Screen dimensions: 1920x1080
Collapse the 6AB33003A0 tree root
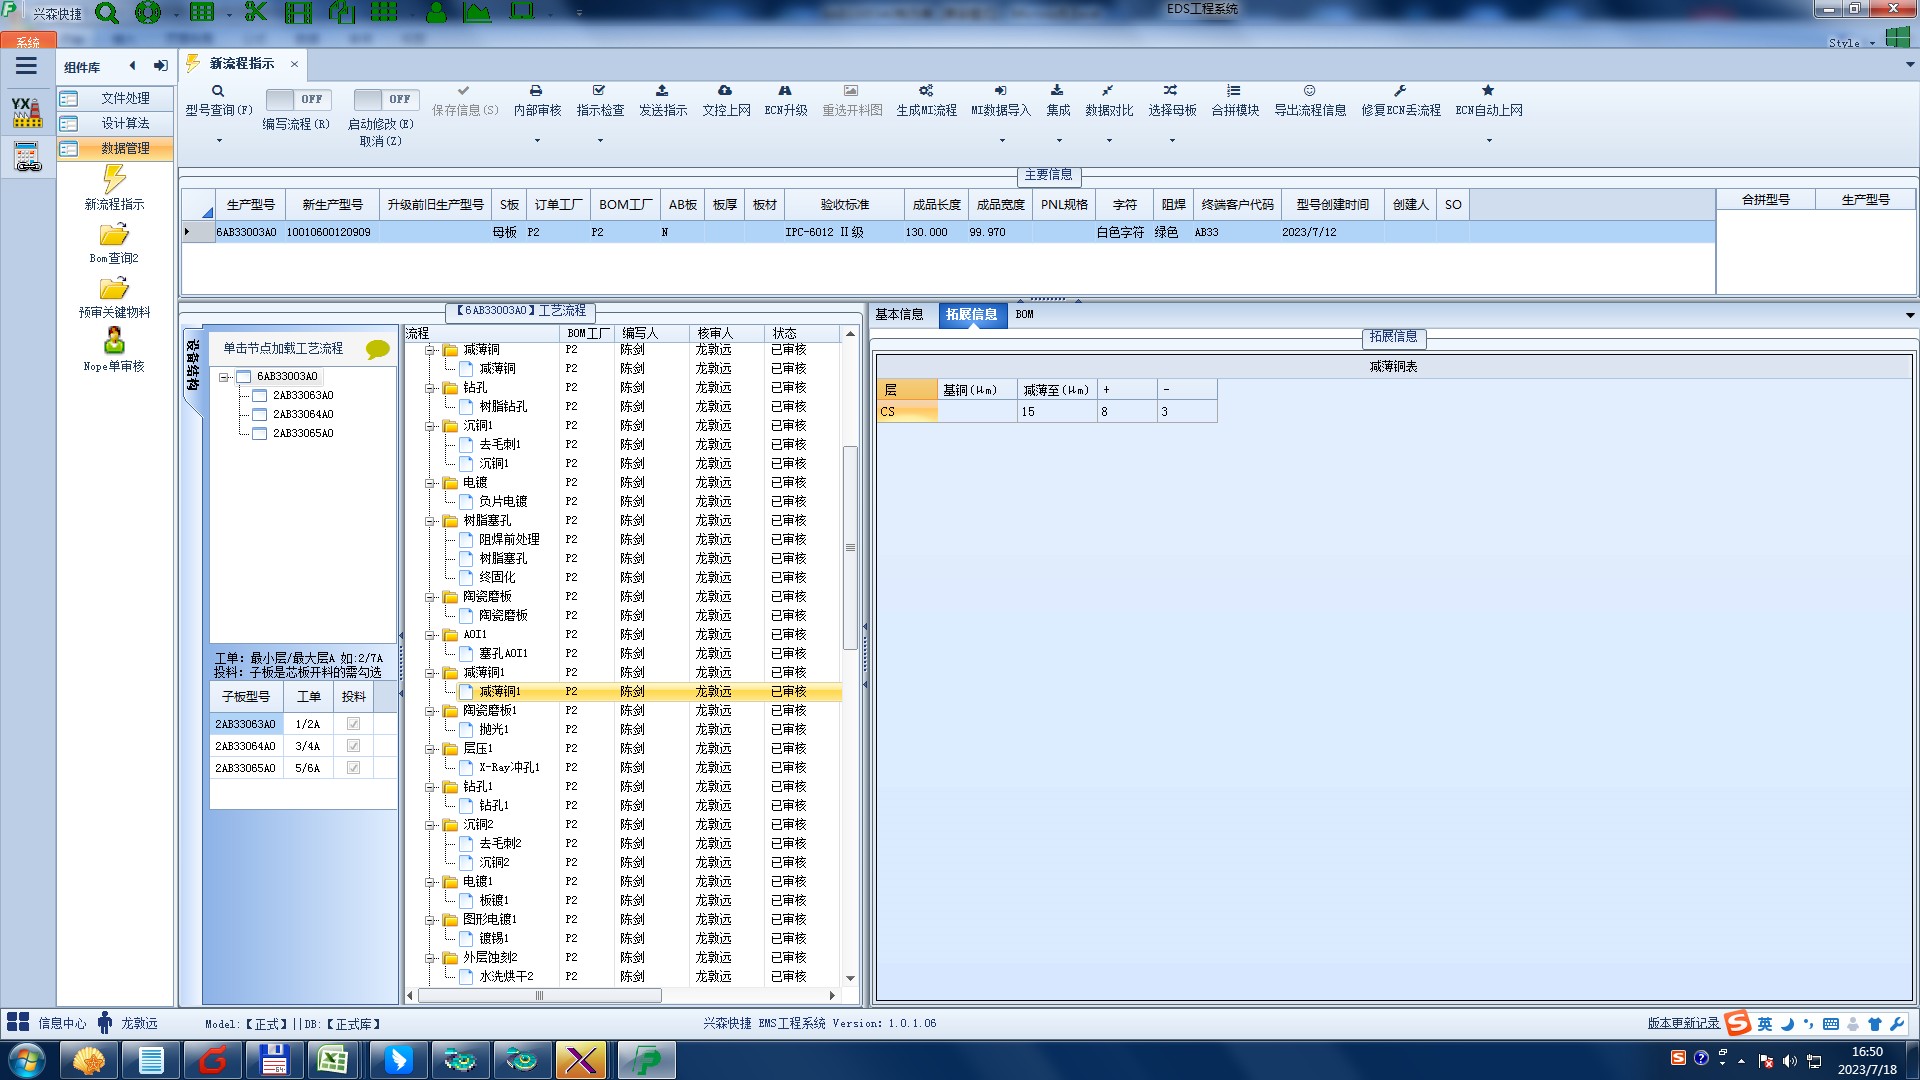[225, 377]
